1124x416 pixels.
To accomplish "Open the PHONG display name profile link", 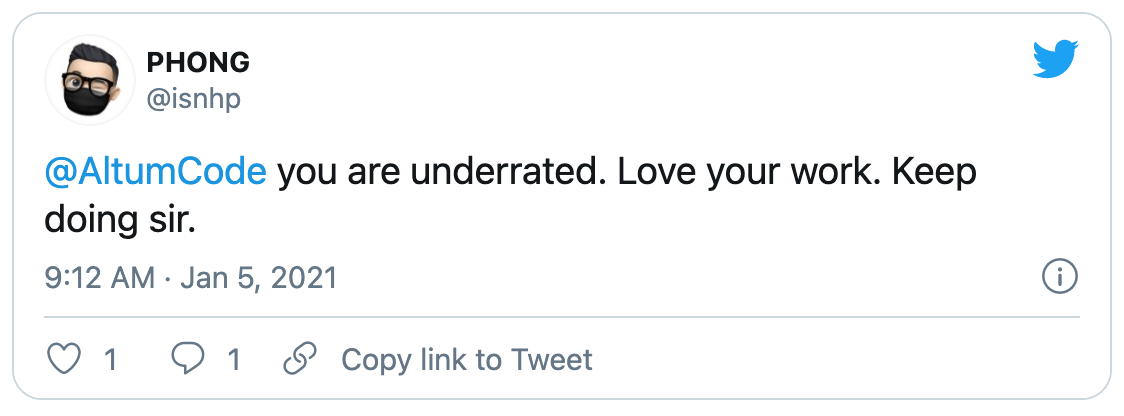I will click(x=198, y=63).
